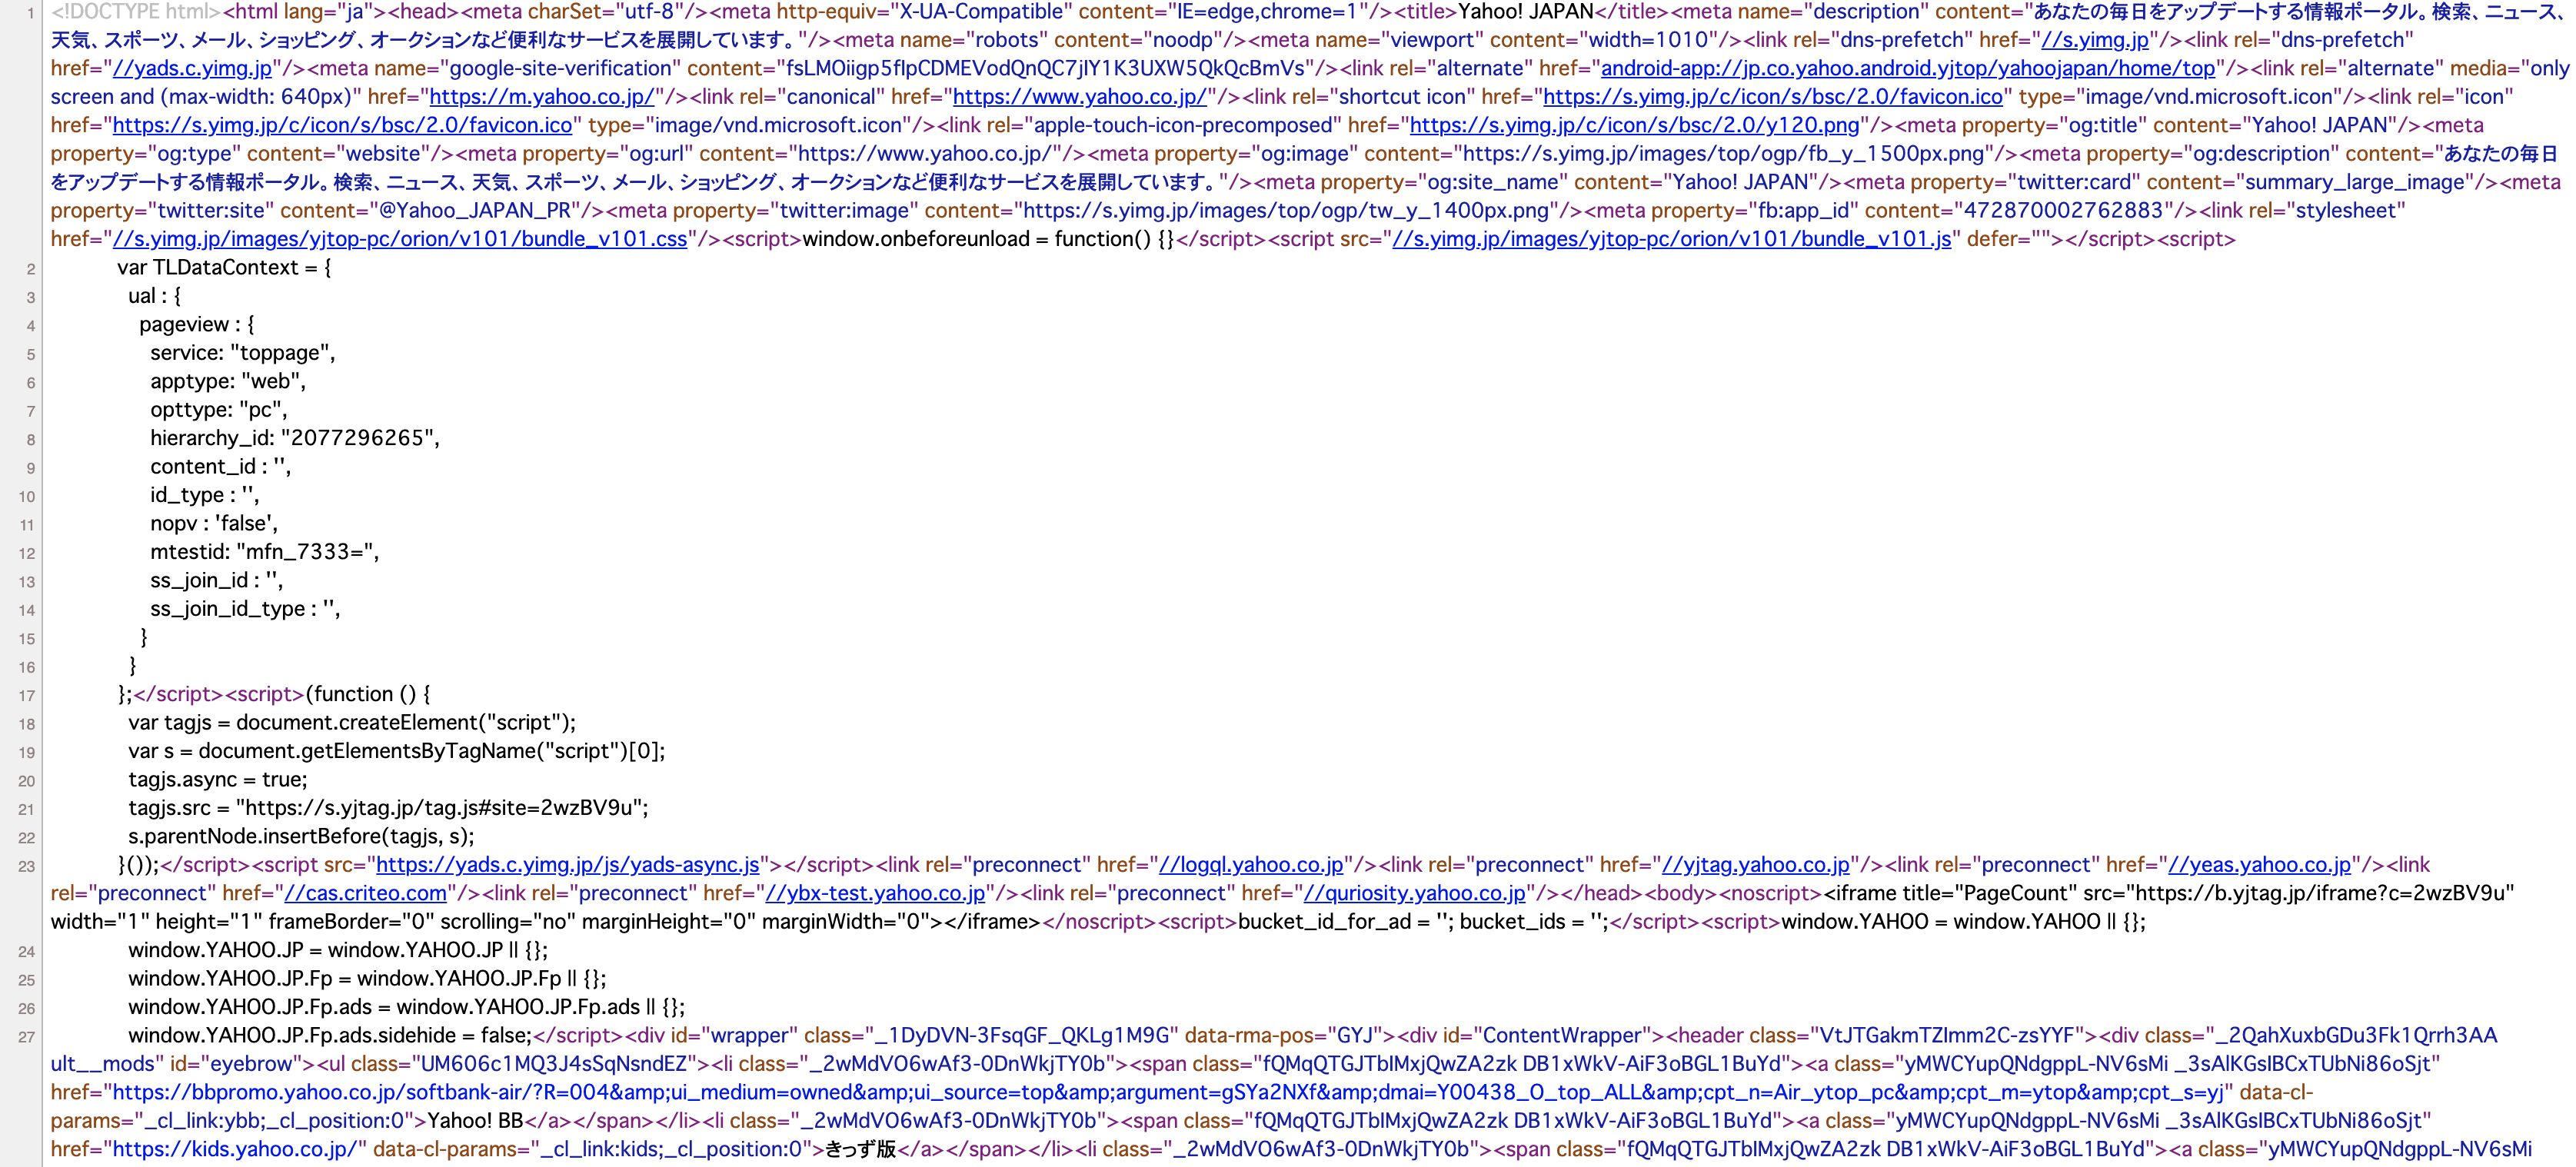Open the yads-async.js script link
The height and width of the screenshot is (1167, 2576).
(x=568, y=865)
